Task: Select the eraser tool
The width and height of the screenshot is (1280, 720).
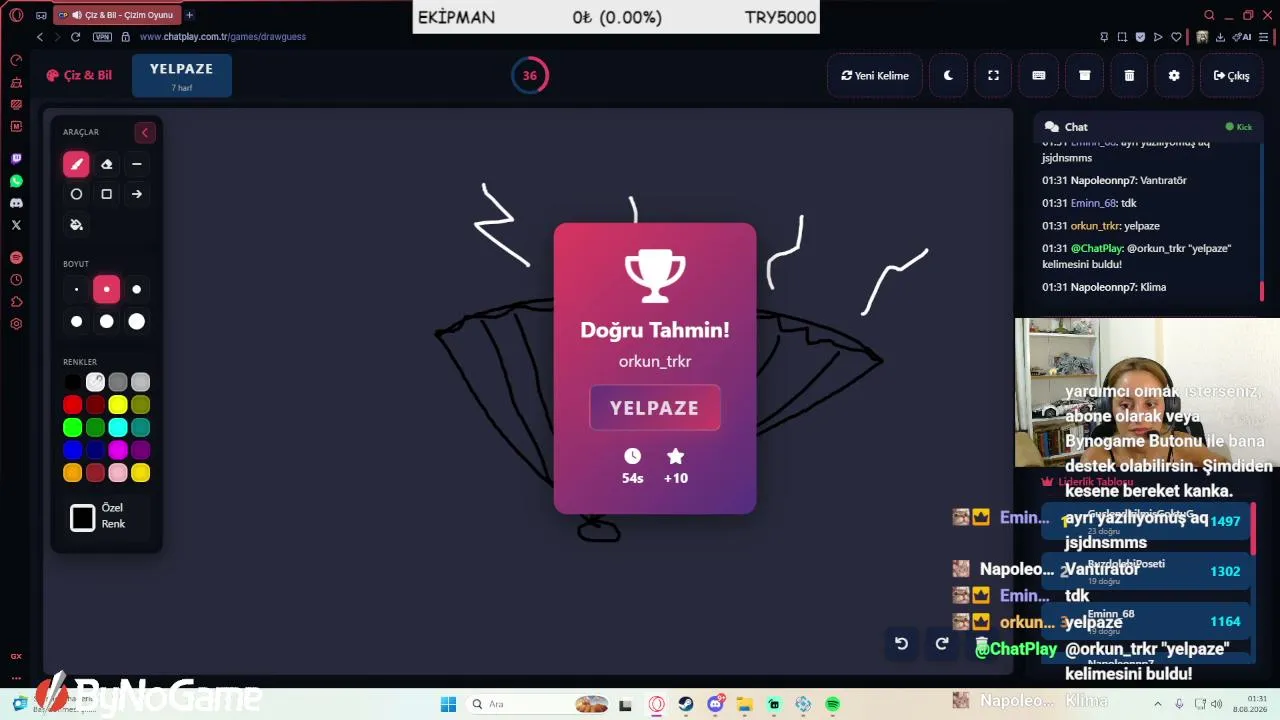Action: pos(107,164)
